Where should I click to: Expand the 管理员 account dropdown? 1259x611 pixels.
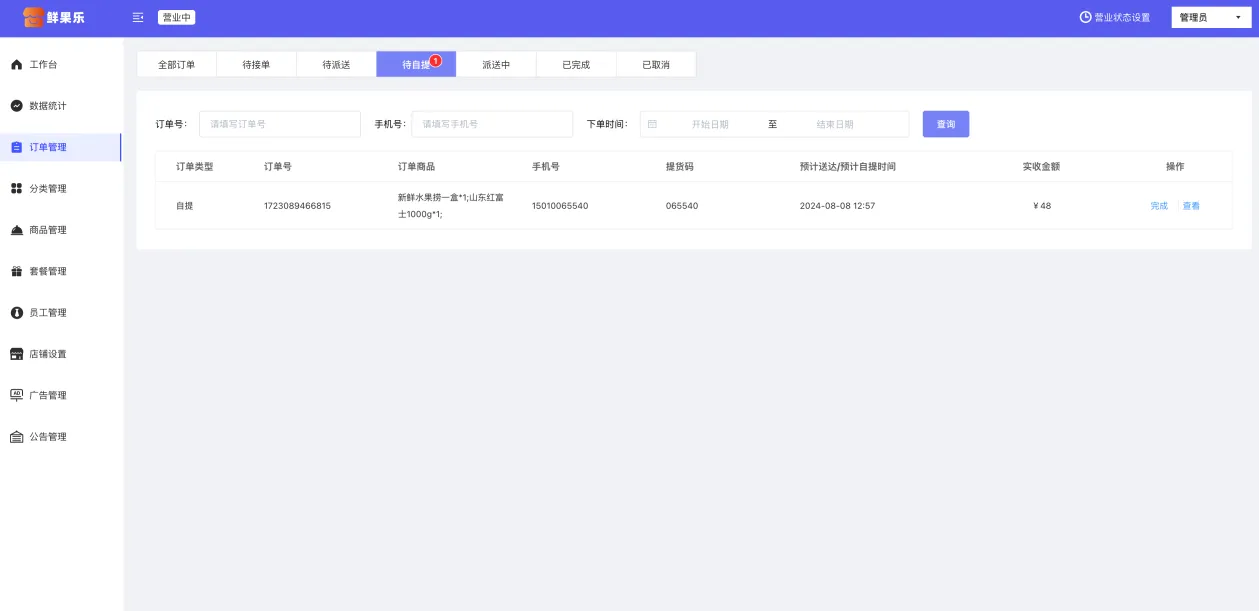tap(1210, 18)
